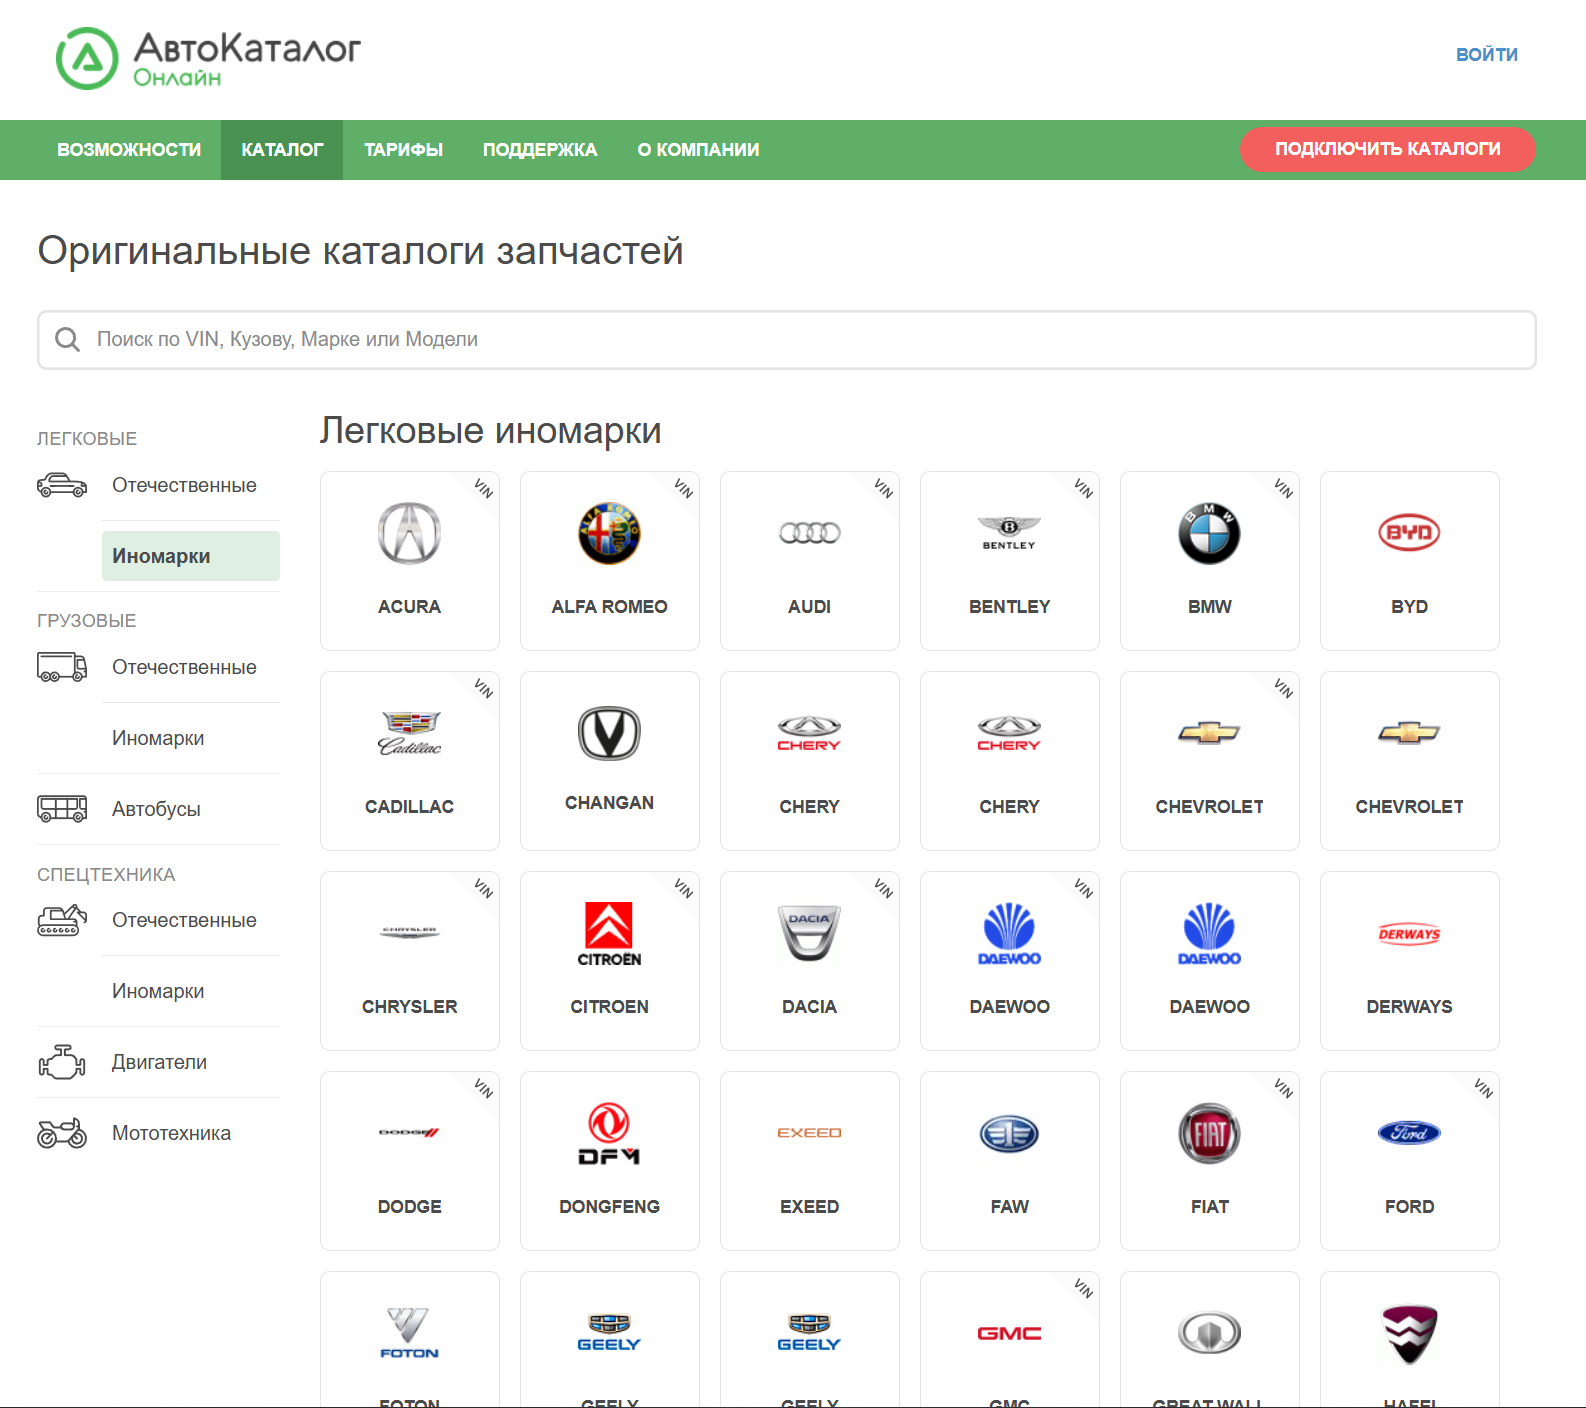Open the Bentley brand card
This screenshot has height=1408, width=1586.
(1010, 561)
